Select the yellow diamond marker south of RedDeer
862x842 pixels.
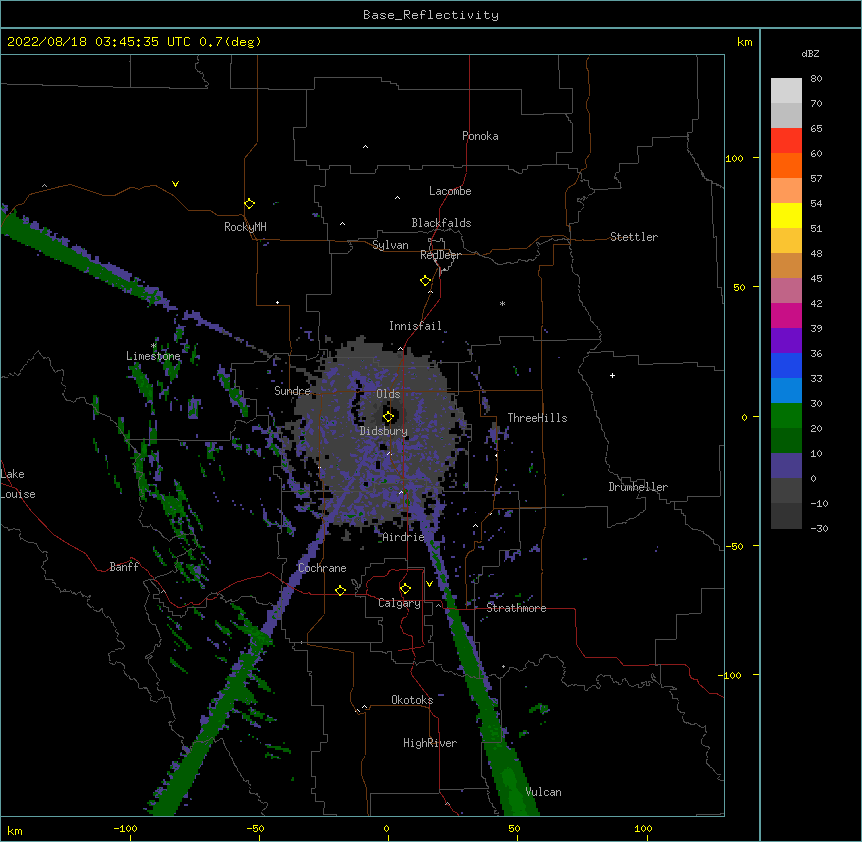click(x=426, y=281)
